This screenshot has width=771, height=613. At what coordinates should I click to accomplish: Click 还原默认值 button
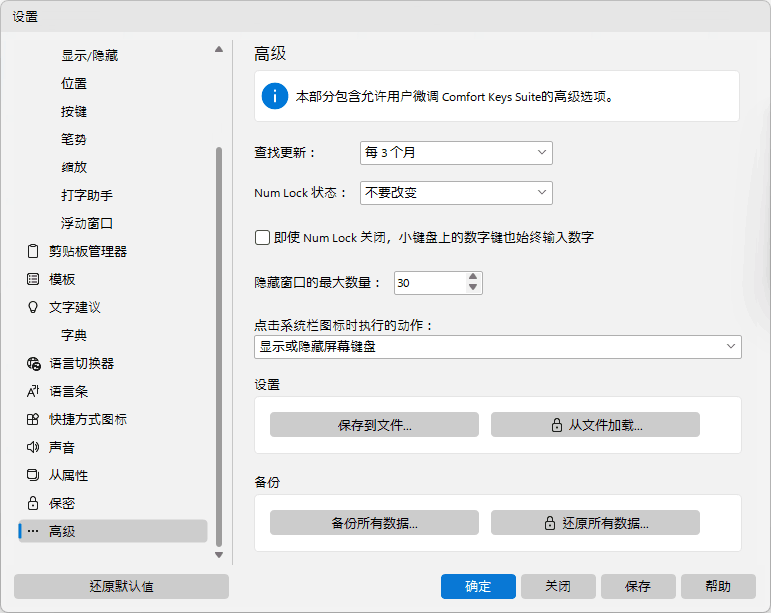(121, 586)
